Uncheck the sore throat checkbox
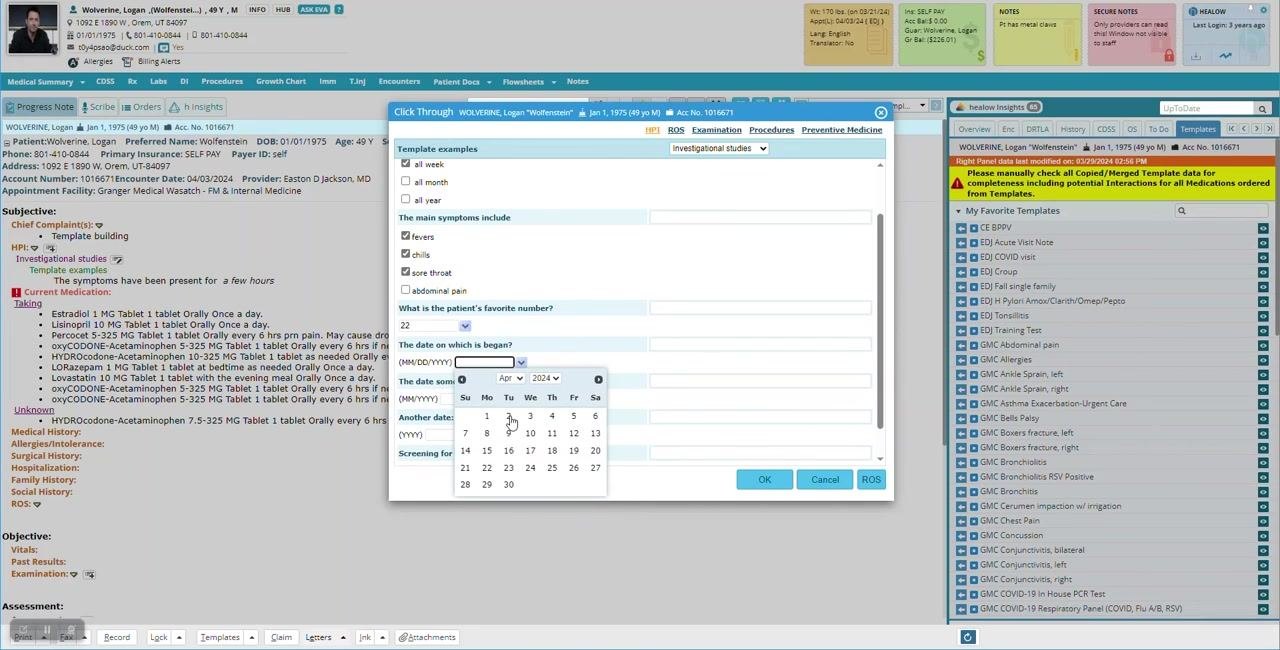Viewport: 1280px width, 650px height. [x=405, y=272]
